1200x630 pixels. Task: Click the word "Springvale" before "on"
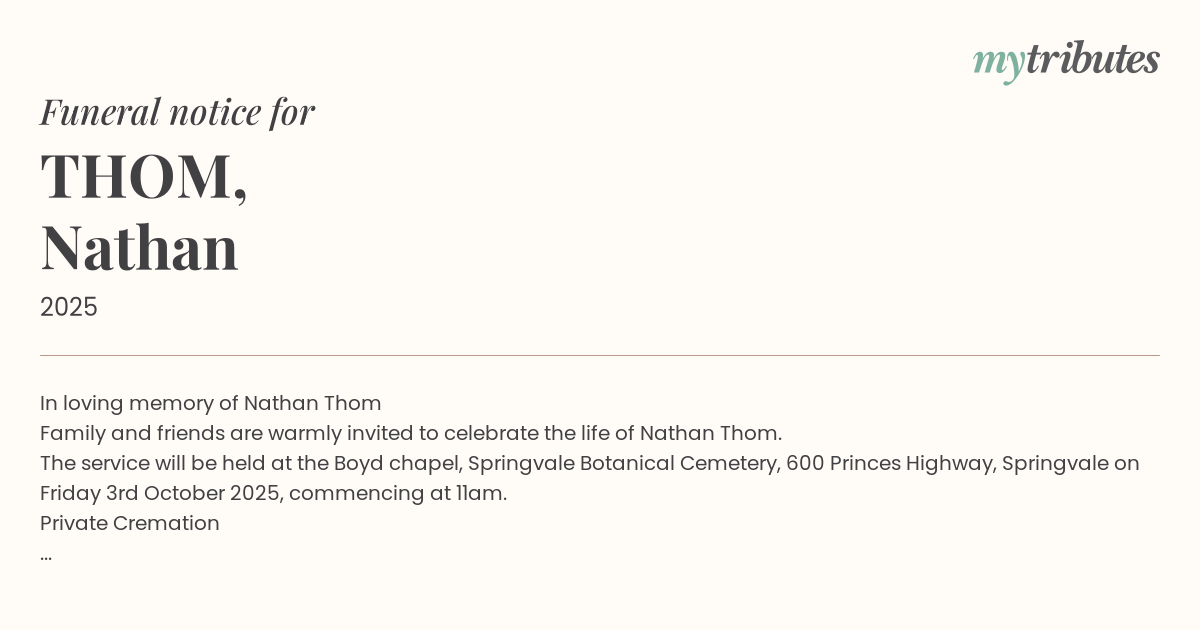pyautogui.click(x=1055, y=463)
